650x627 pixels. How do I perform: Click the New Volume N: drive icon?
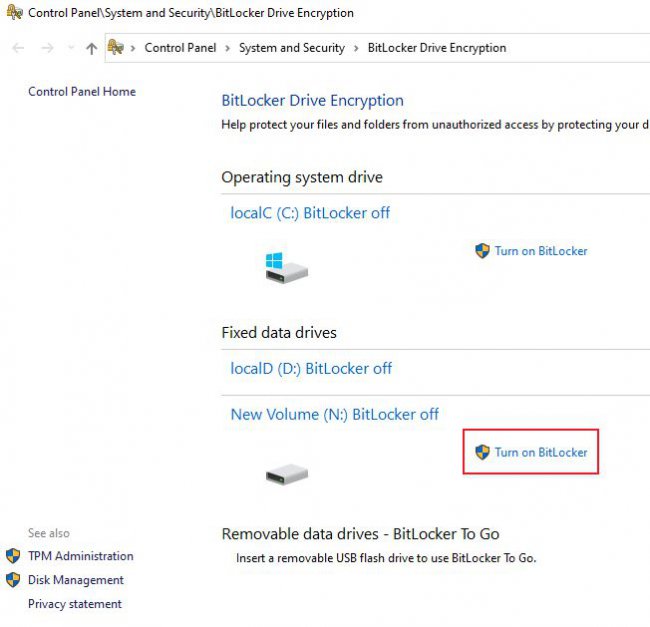pos(287,474)
